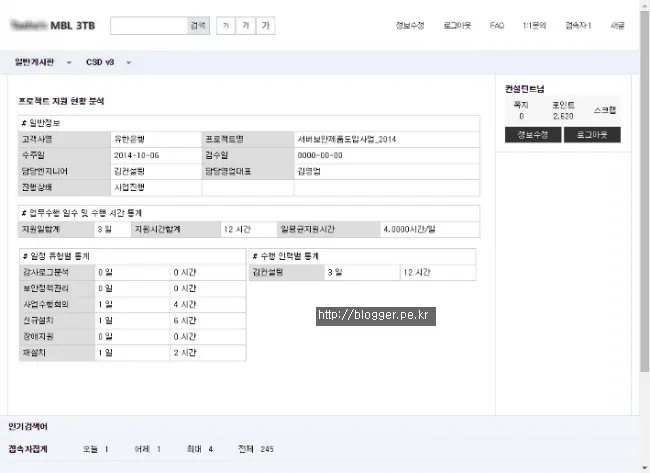Click the 사업수행회의 row label
Image resolution: width=650 pixels, height=473 pixels.
click(x=46, y=304)
